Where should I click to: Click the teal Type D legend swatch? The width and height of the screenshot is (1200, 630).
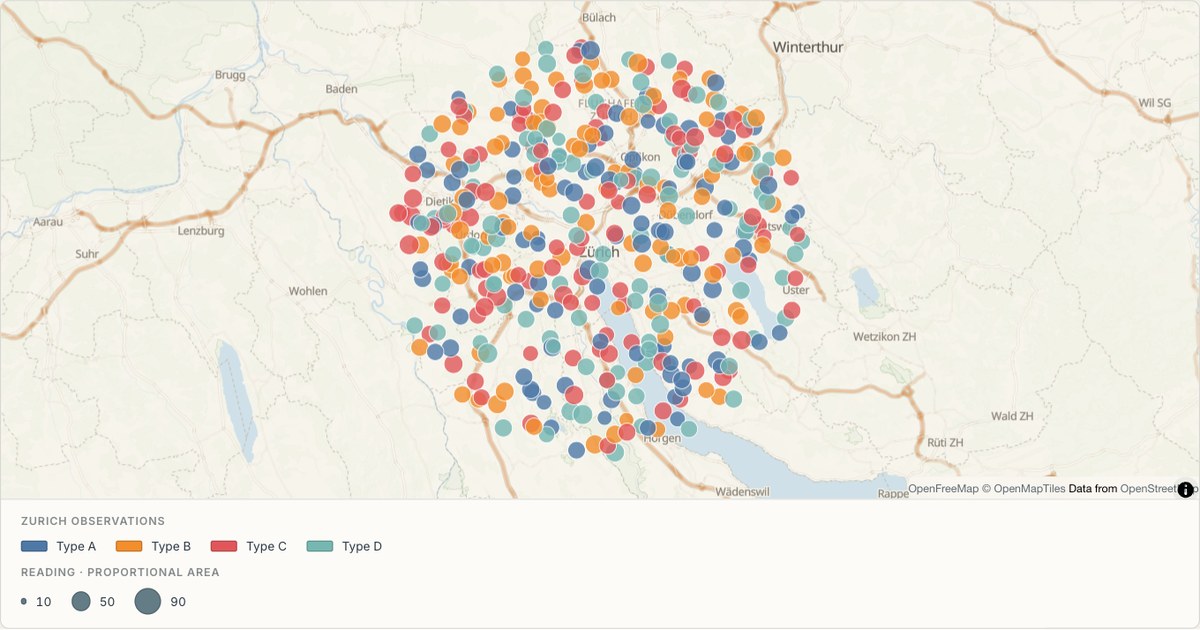click(x=319, y=546)
